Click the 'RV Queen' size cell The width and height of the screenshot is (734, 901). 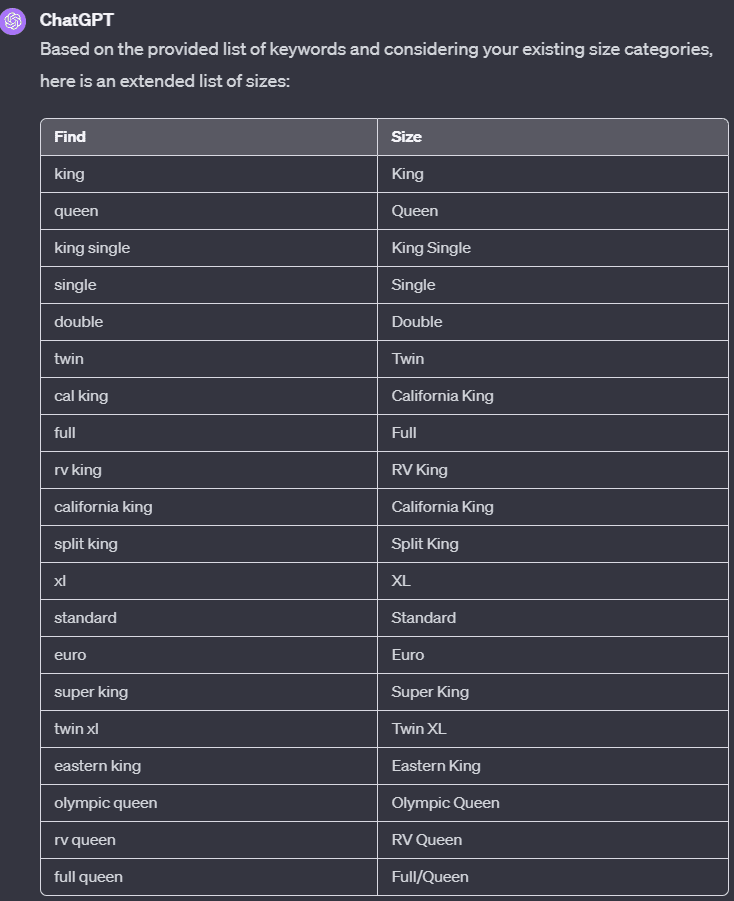click(x=427, y=840)
